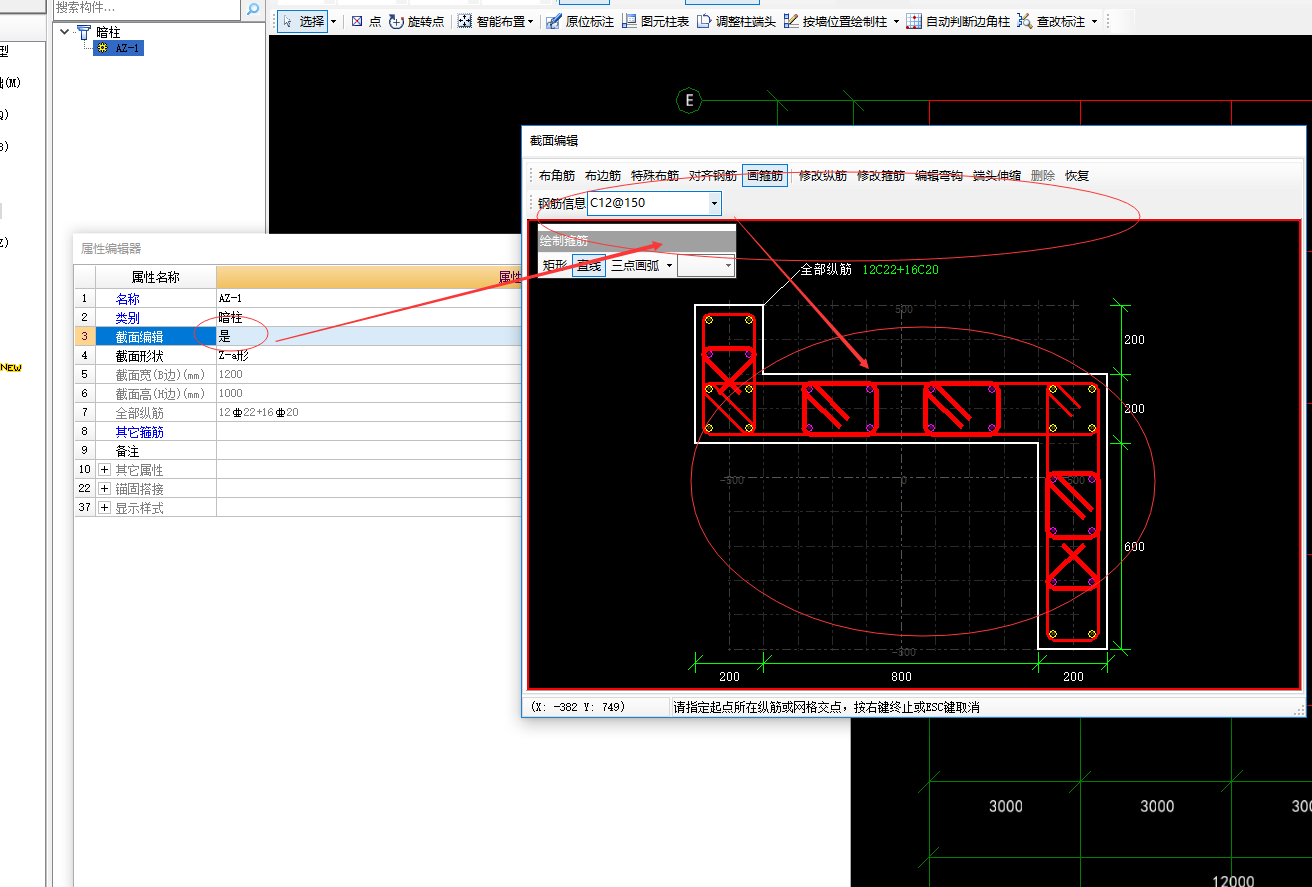Choose the 三点画弧 drawing mode
The height and width of the screenshot is (887, 1312).
pos(635,266)
